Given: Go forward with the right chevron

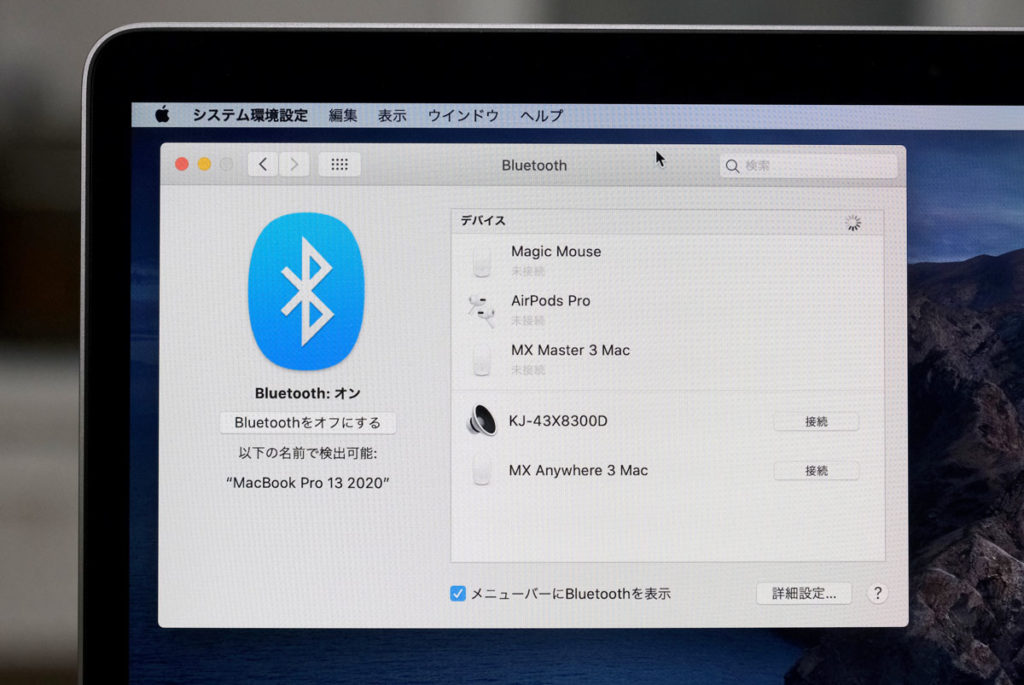Looking at the screenshot, I should 294,164.
